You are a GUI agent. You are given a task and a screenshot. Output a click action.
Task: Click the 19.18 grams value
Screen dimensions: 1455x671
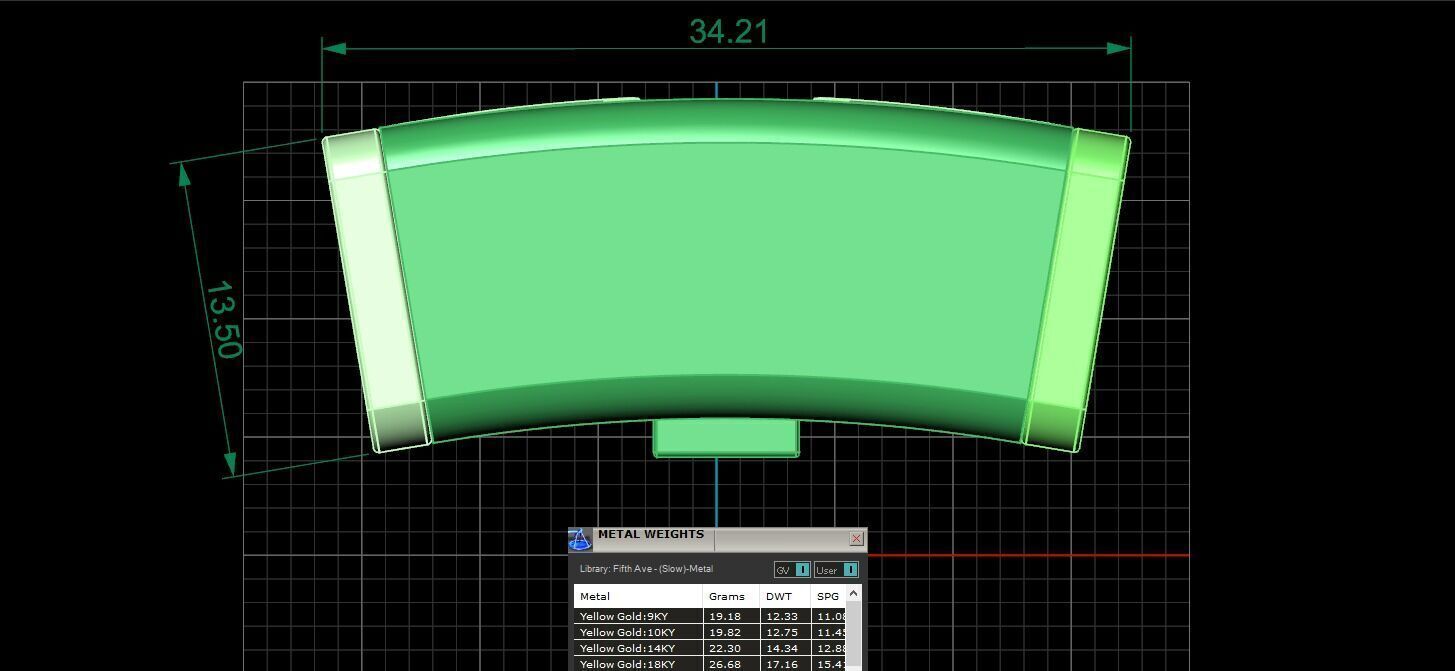(724, 617)
